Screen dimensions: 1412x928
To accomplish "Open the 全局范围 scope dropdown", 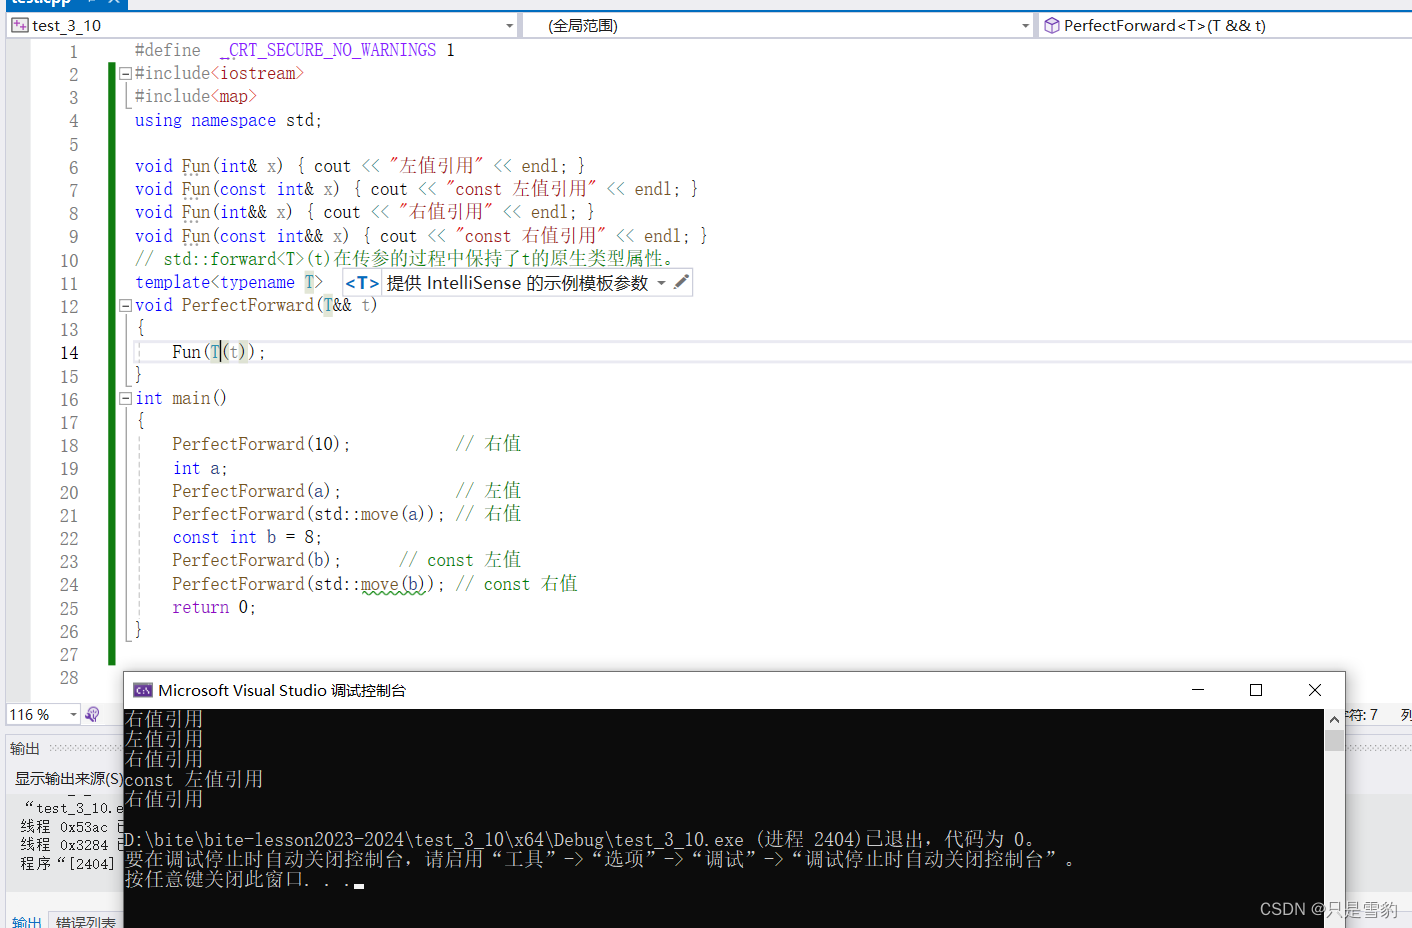I will (779, 25).
